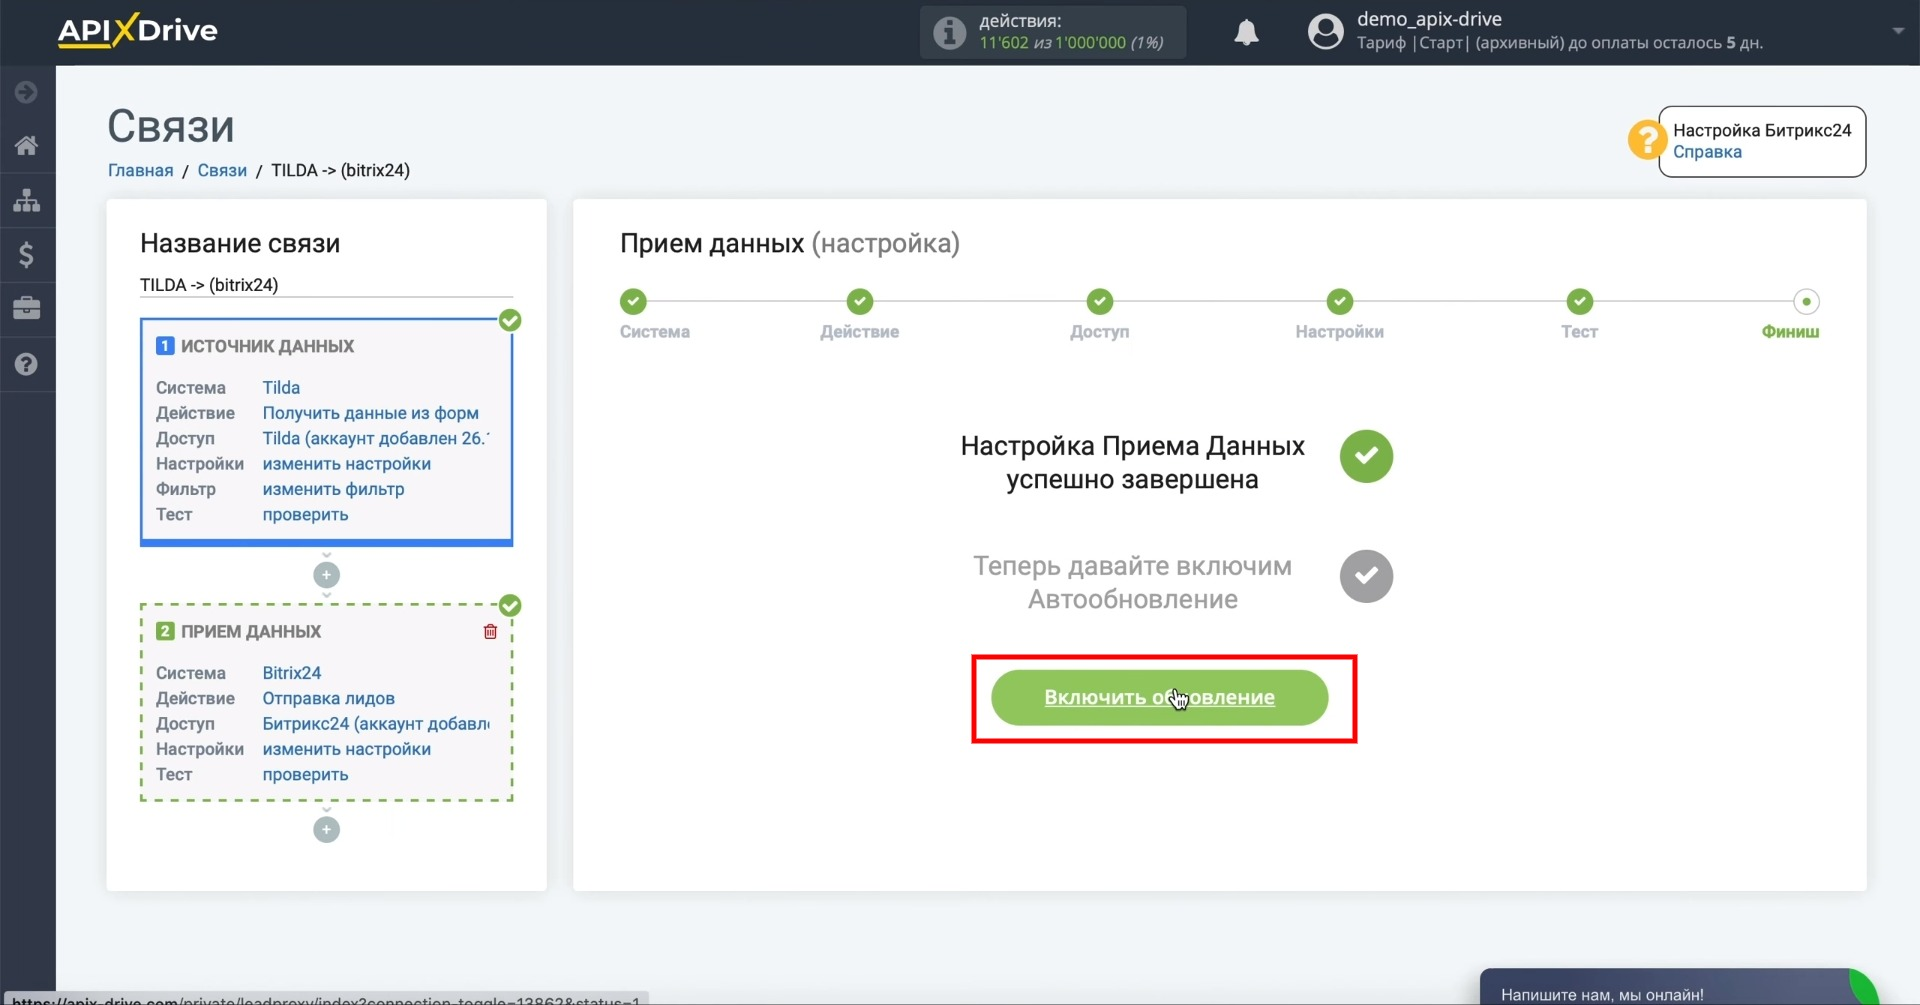Click проверить in data source block
This screenshot has width=1920, height=1005.
click(305, 514)
